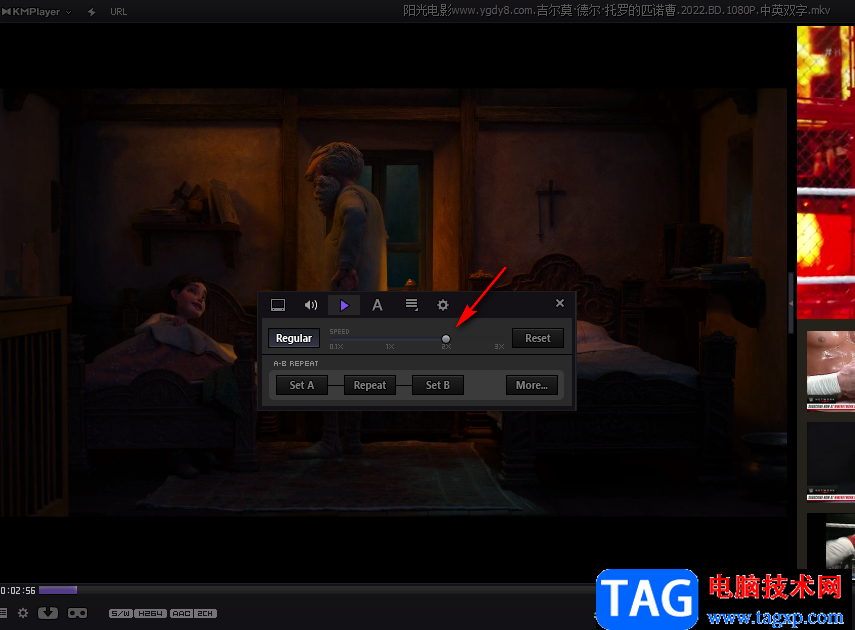This screenshot has width=855, height=630.
Task: Switch to the audio speaker tab
Action: click(x=311, y=305)
